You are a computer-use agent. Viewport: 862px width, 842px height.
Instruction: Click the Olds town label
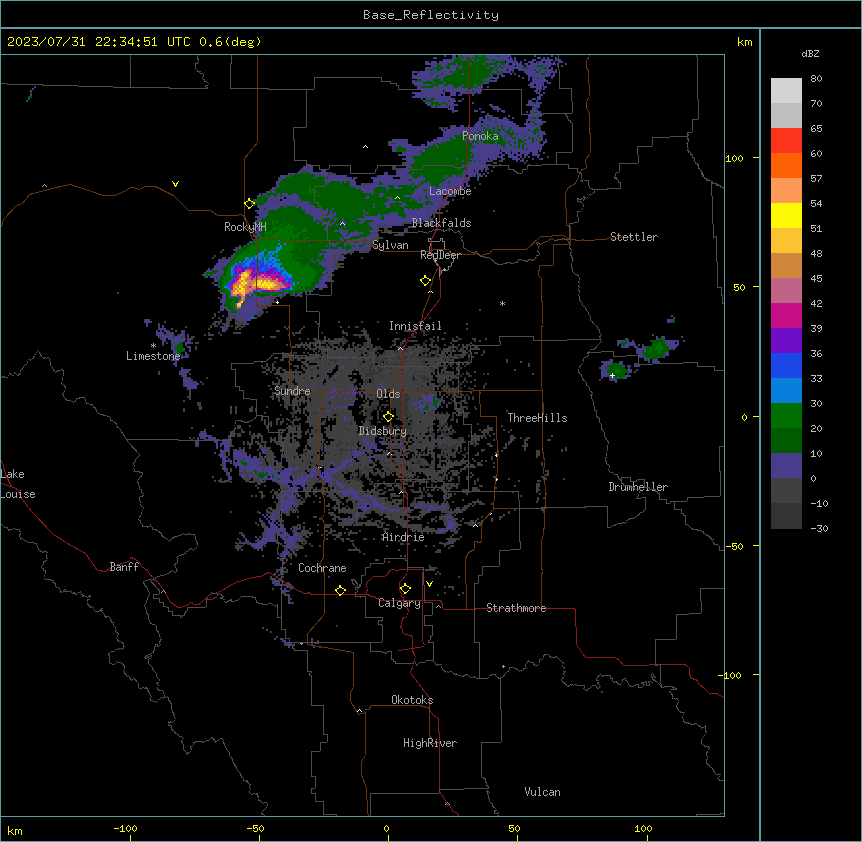pyautogui.click(x=388, y=394)
